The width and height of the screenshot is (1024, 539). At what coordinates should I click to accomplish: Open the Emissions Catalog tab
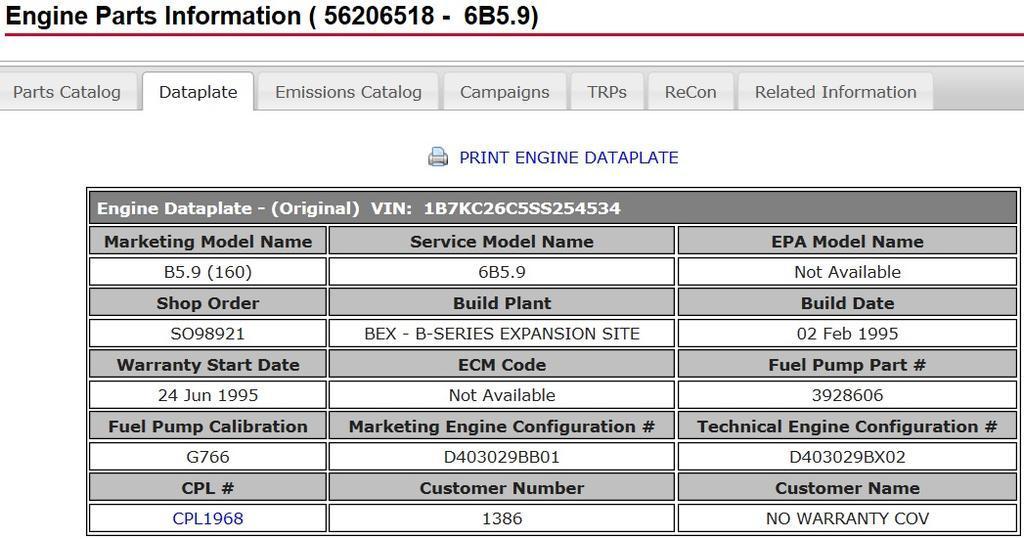[348, 92]
